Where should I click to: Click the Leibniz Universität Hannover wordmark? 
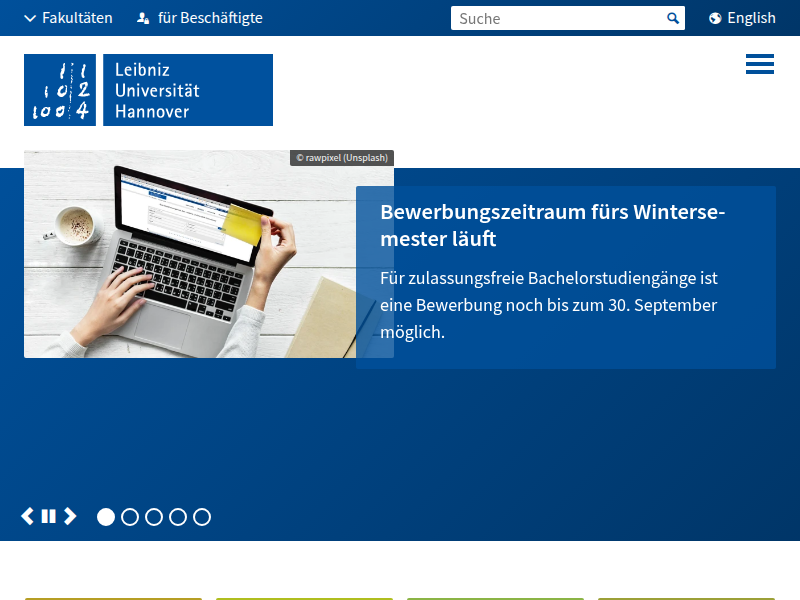coord(188,90)
